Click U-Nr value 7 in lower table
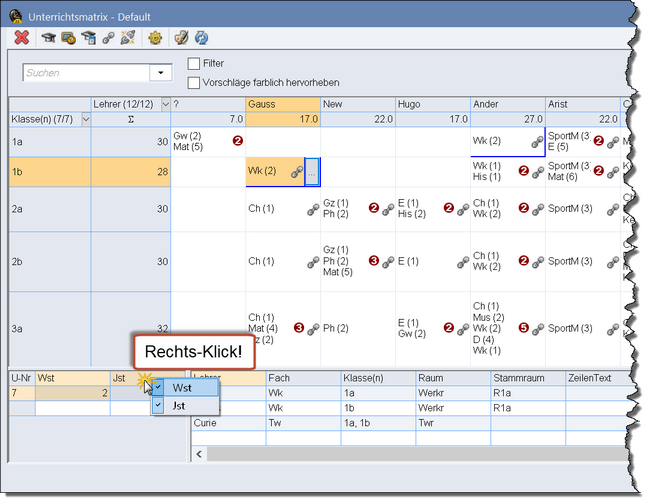The width and height of the screenshot is (652, 502). pos(22,393)
